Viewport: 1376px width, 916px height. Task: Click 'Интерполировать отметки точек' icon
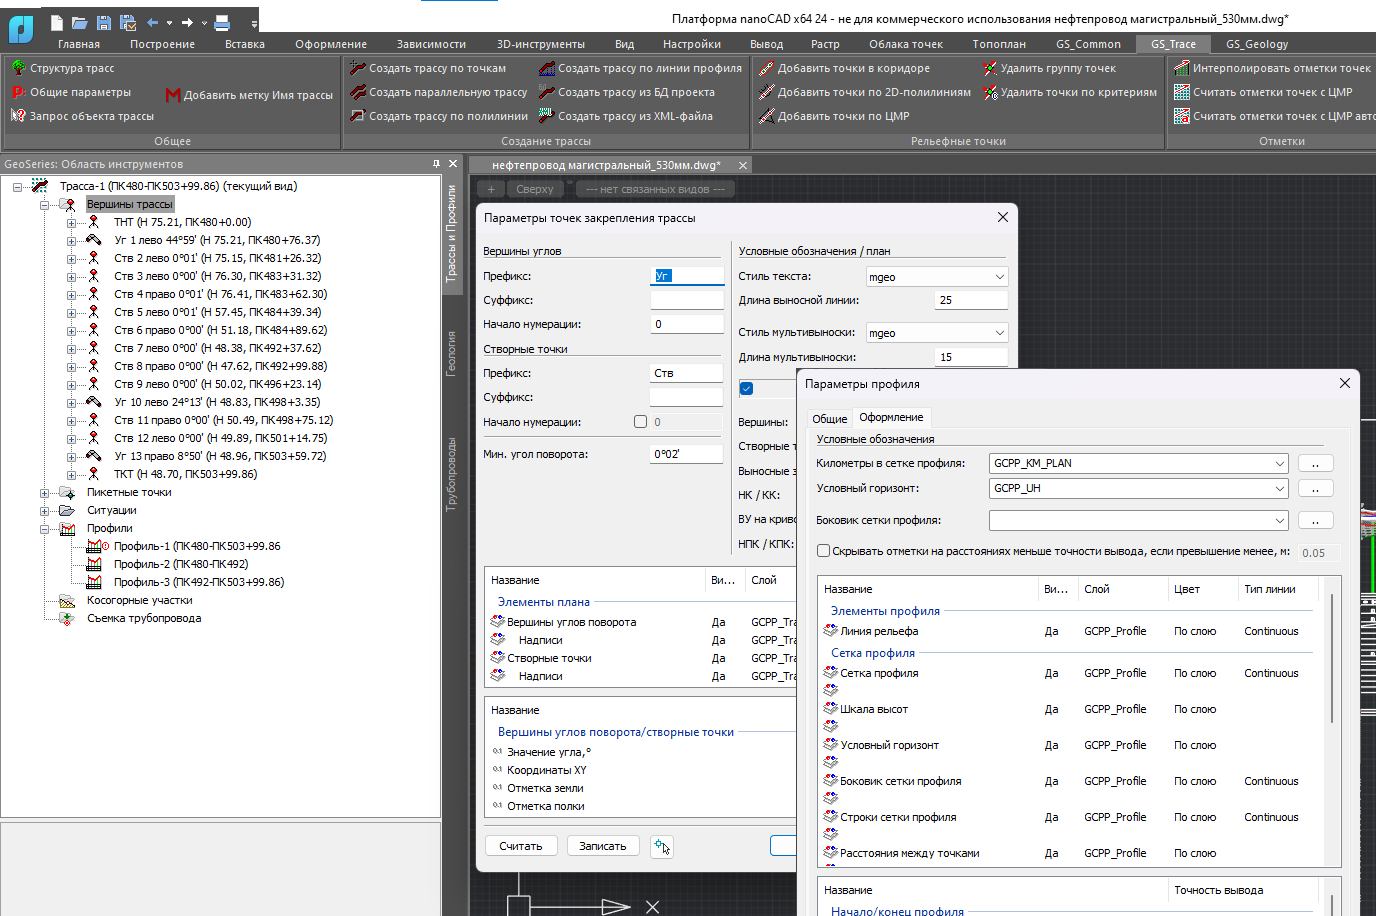pos(1182,68)
